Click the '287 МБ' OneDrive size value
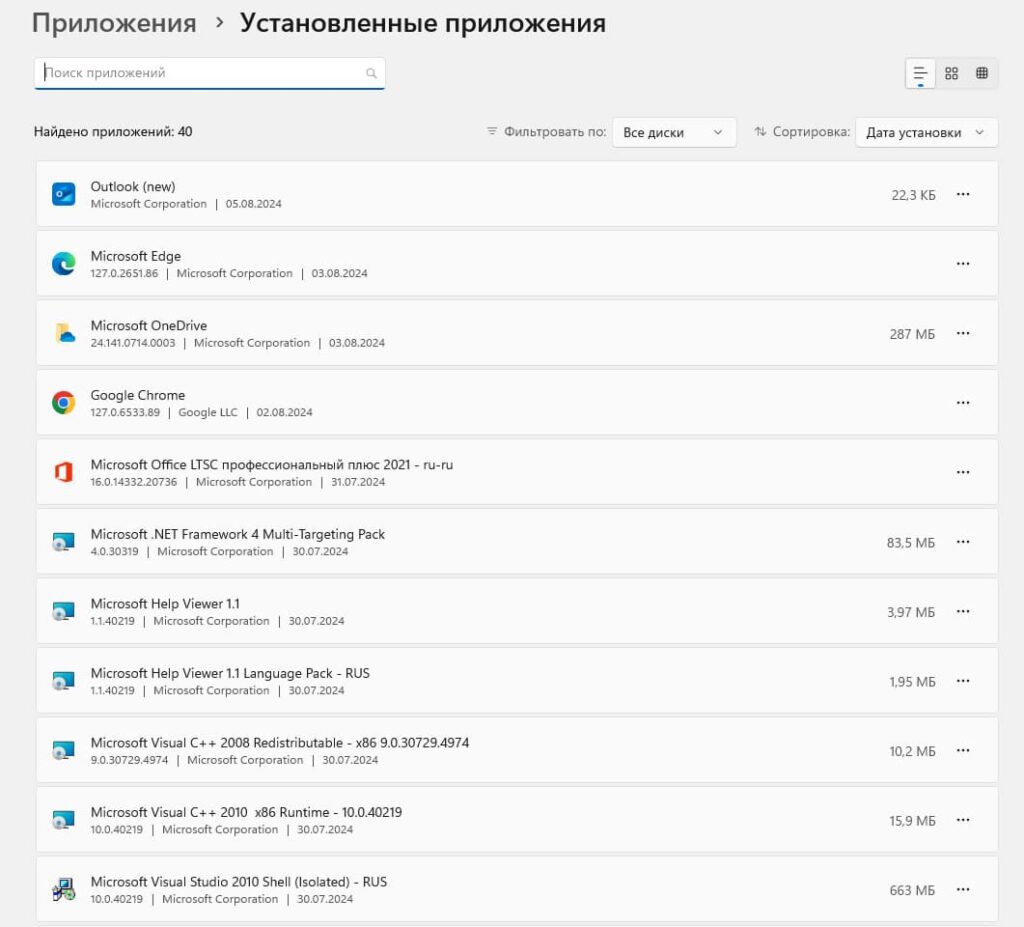The width and height of the screenshot is (1024, 927). (912, 334)
